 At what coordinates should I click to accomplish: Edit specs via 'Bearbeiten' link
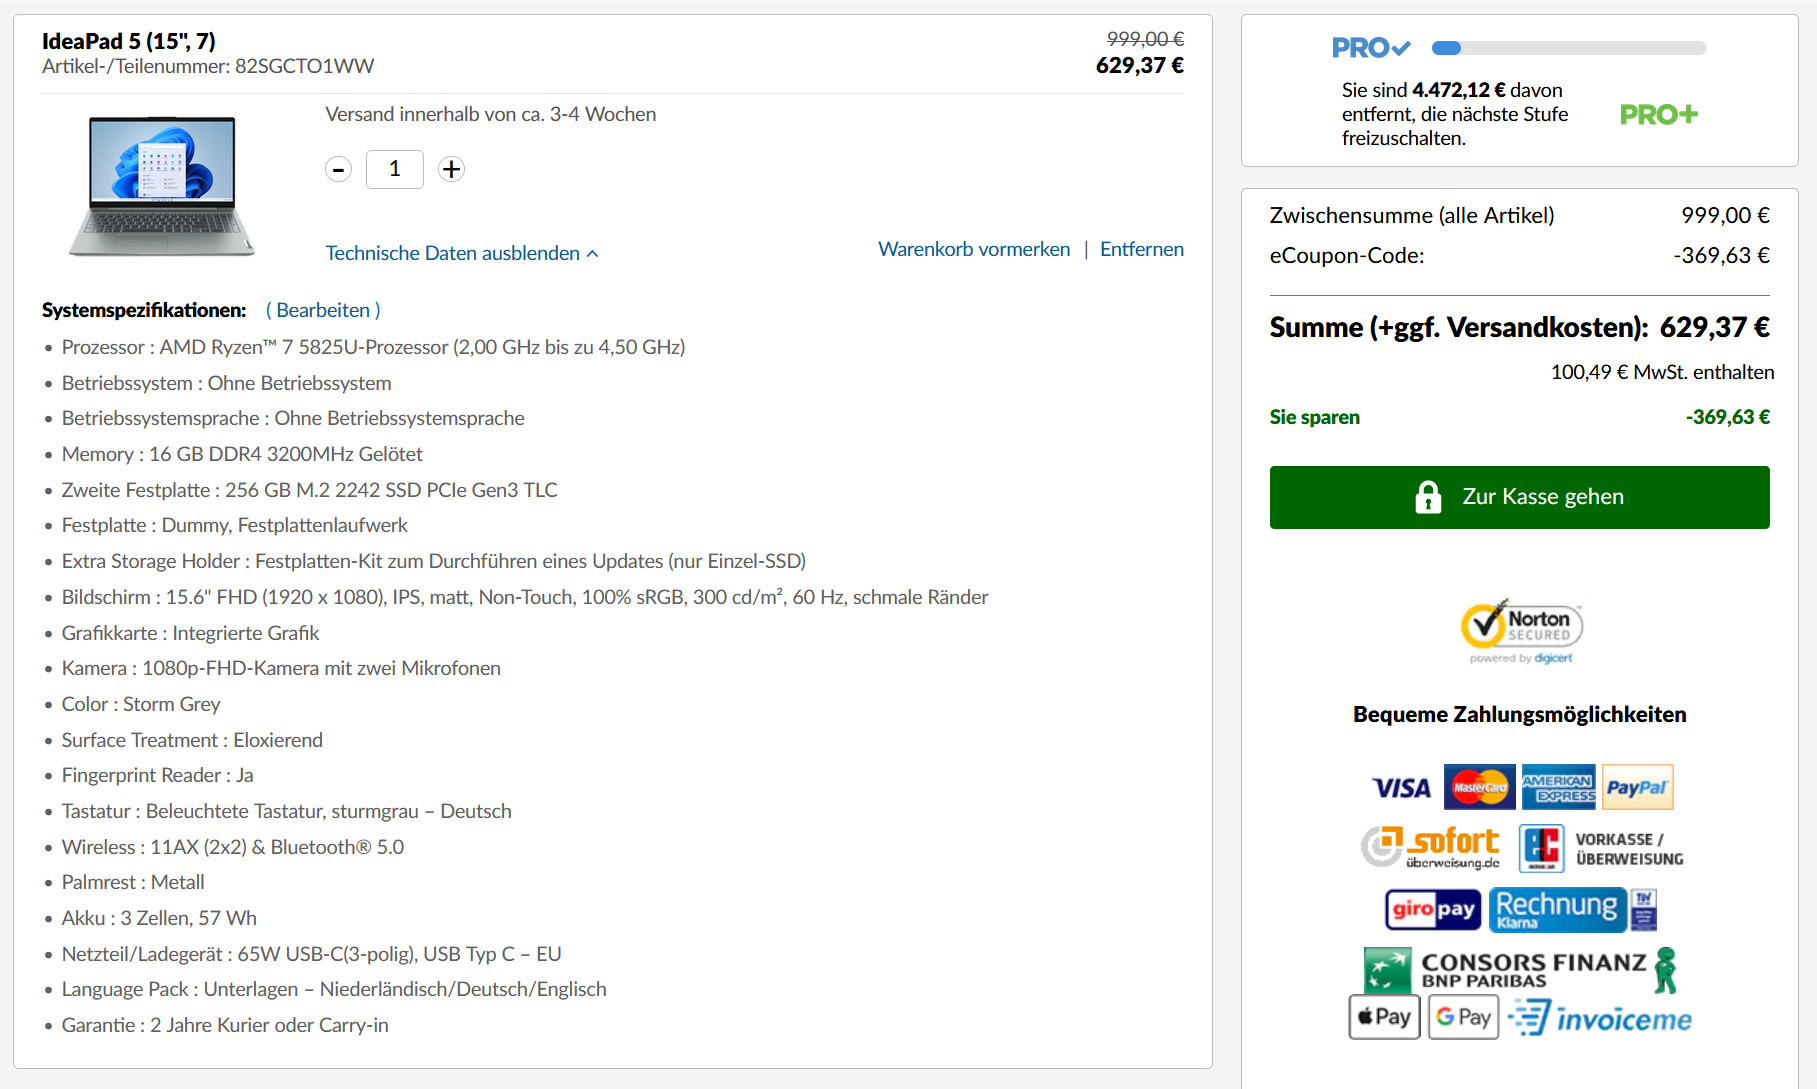[323, 310]
